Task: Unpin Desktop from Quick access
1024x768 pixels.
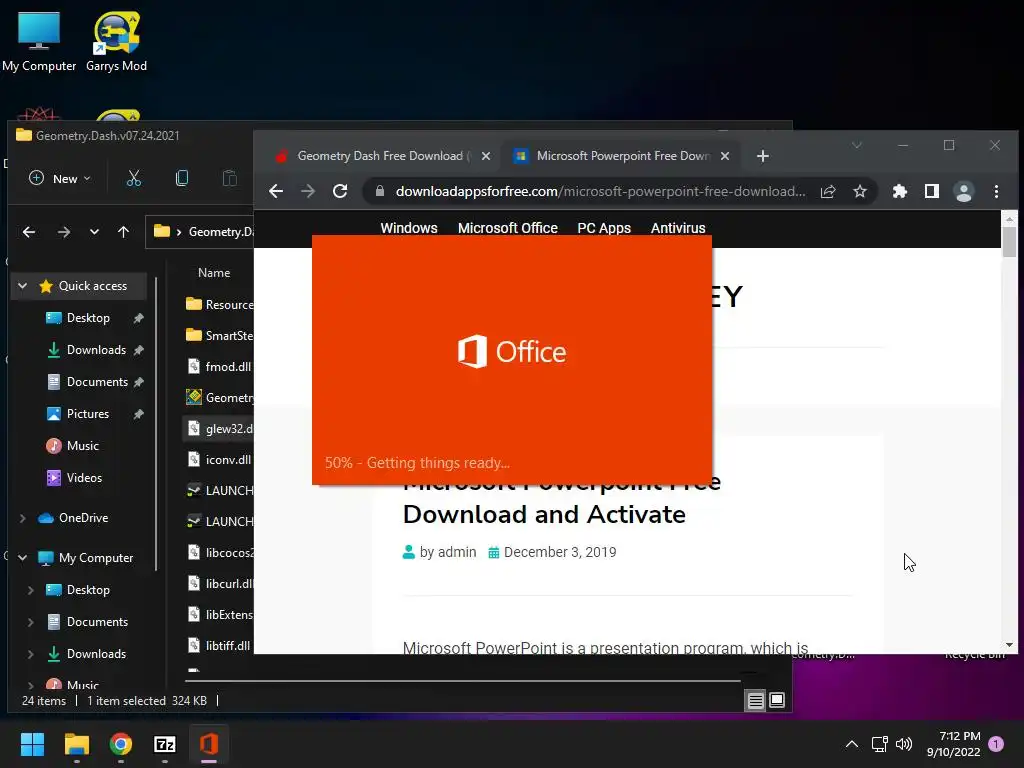Action: [x=138, y=318]
